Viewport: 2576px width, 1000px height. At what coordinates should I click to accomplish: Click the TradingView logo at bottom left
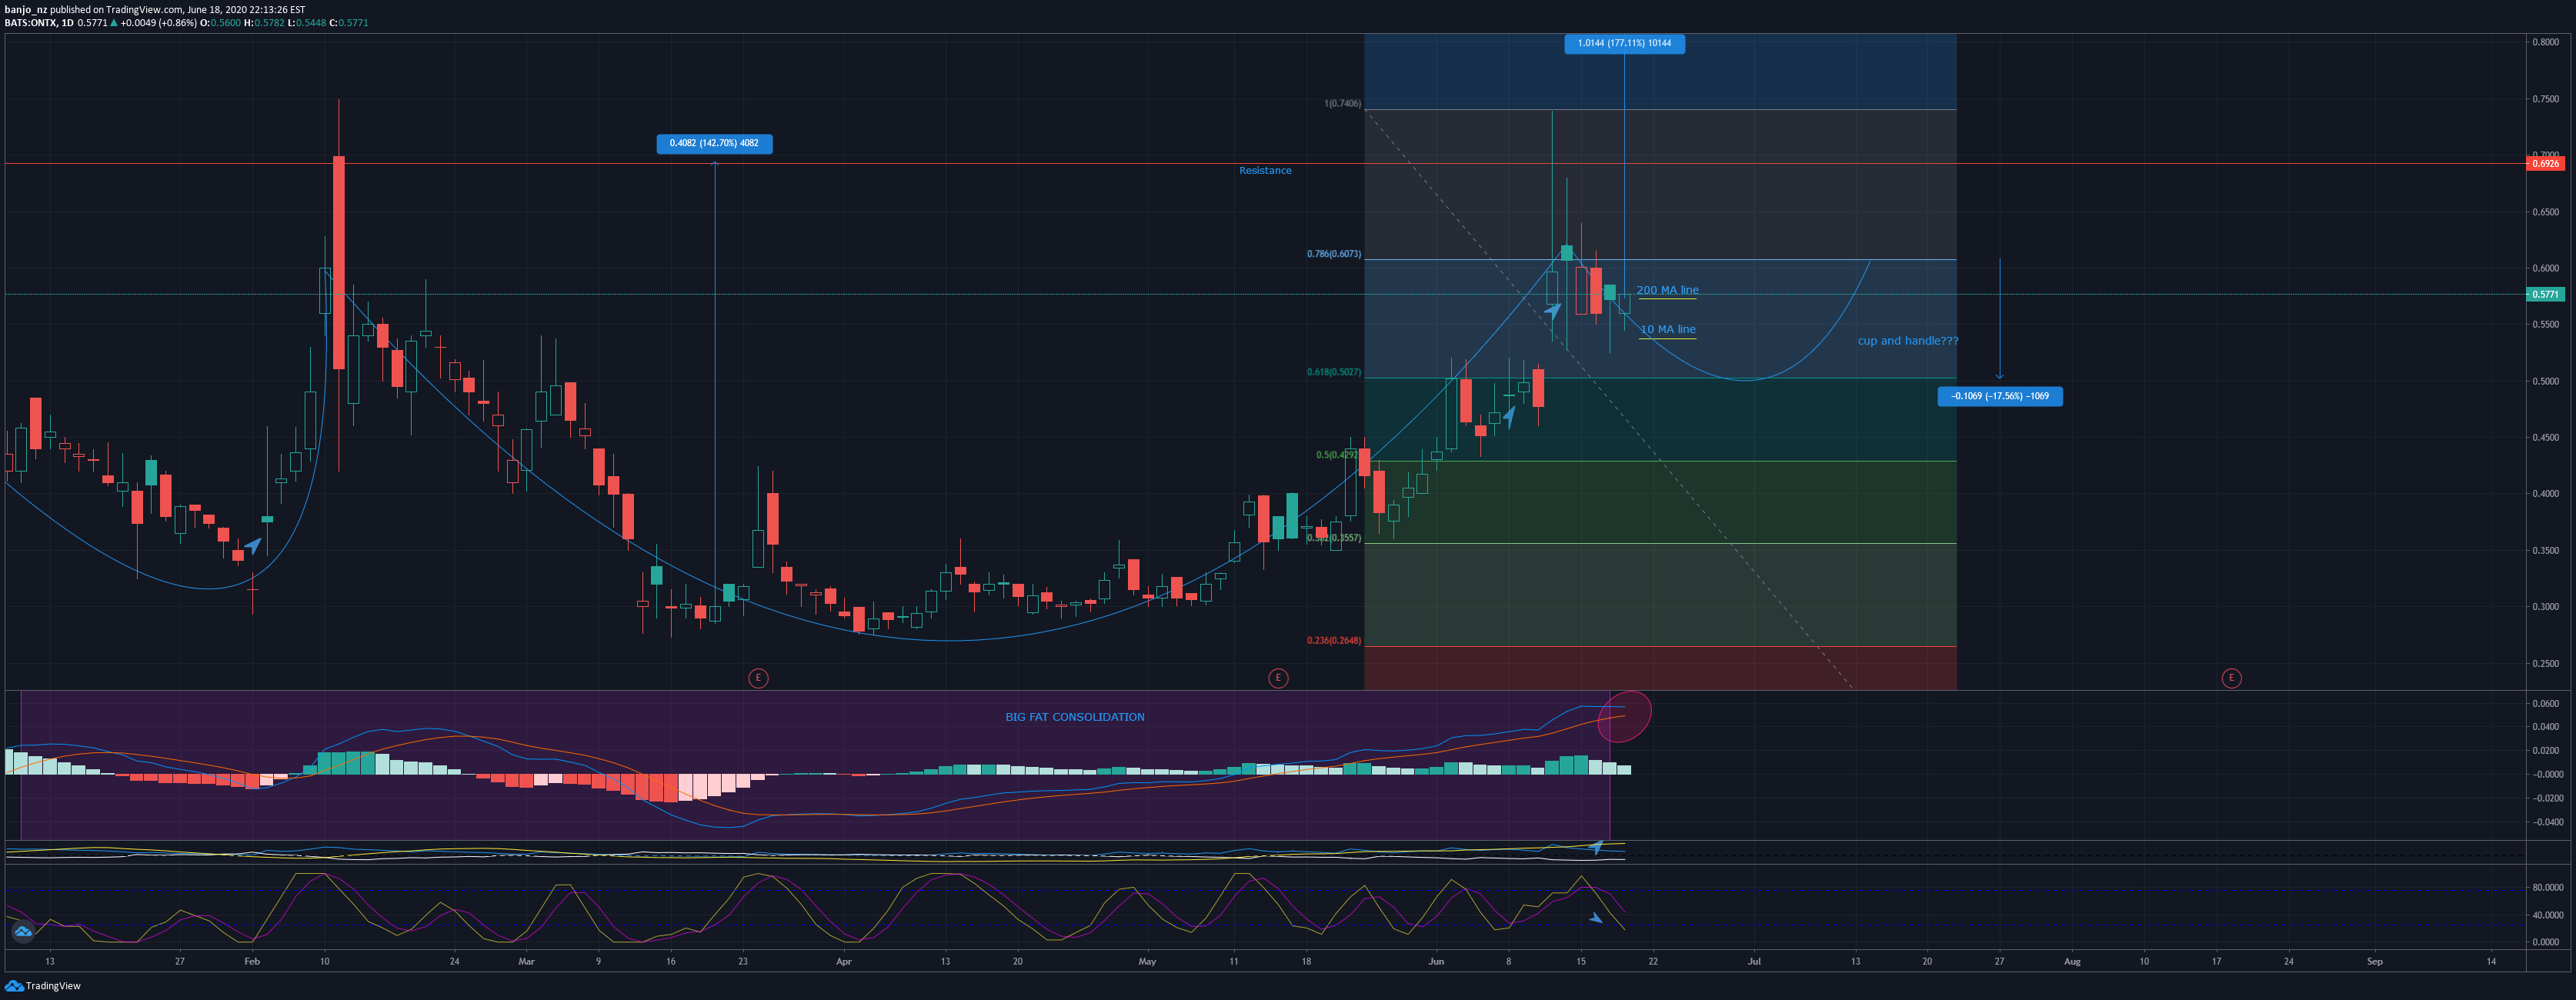click(42, 986)
